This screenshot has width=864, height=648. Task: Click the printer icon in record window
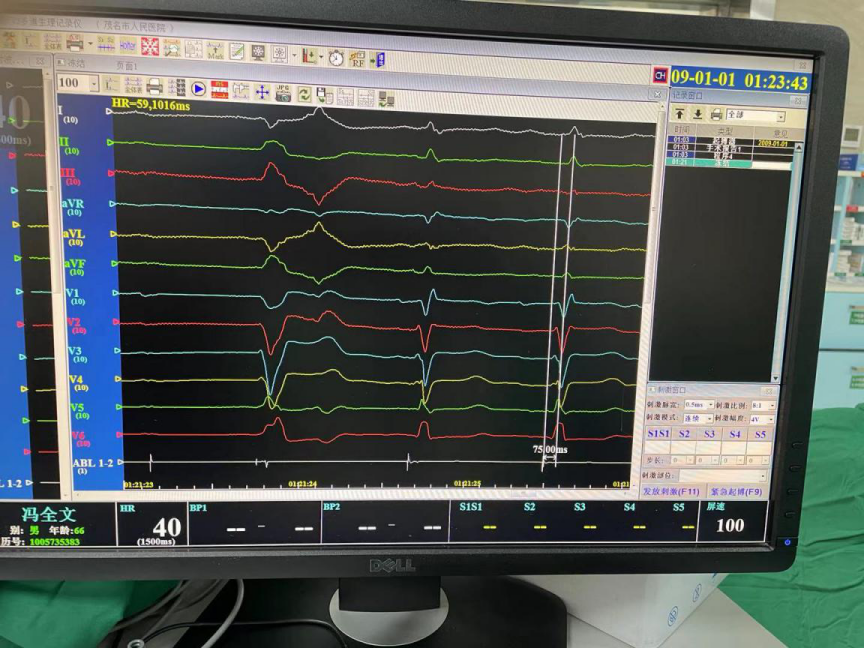(715, 114)
